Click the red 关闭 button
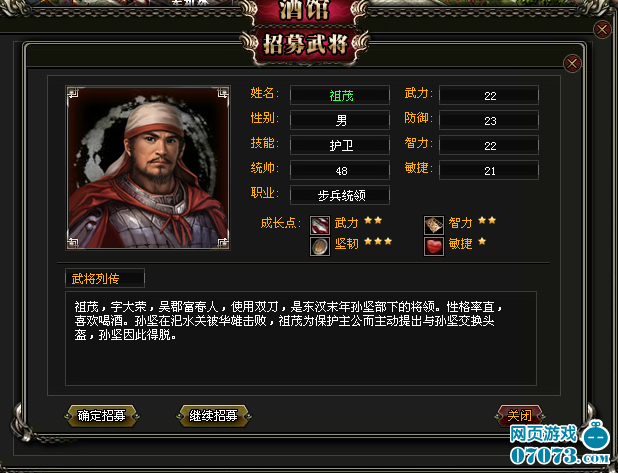This screenshot has height=473, width=618. tap(519, 415)
